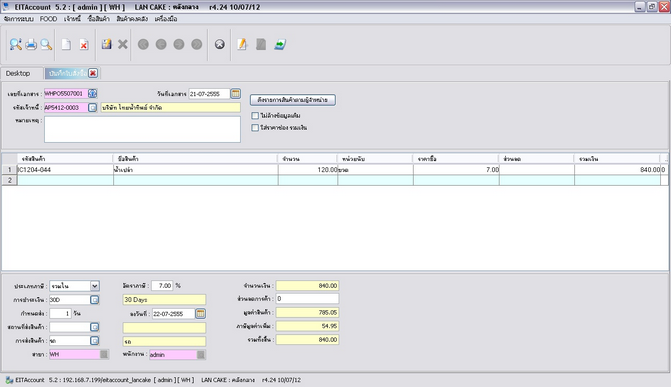Click gray lookup icon beside branch WH

click(x=104, y=354)
